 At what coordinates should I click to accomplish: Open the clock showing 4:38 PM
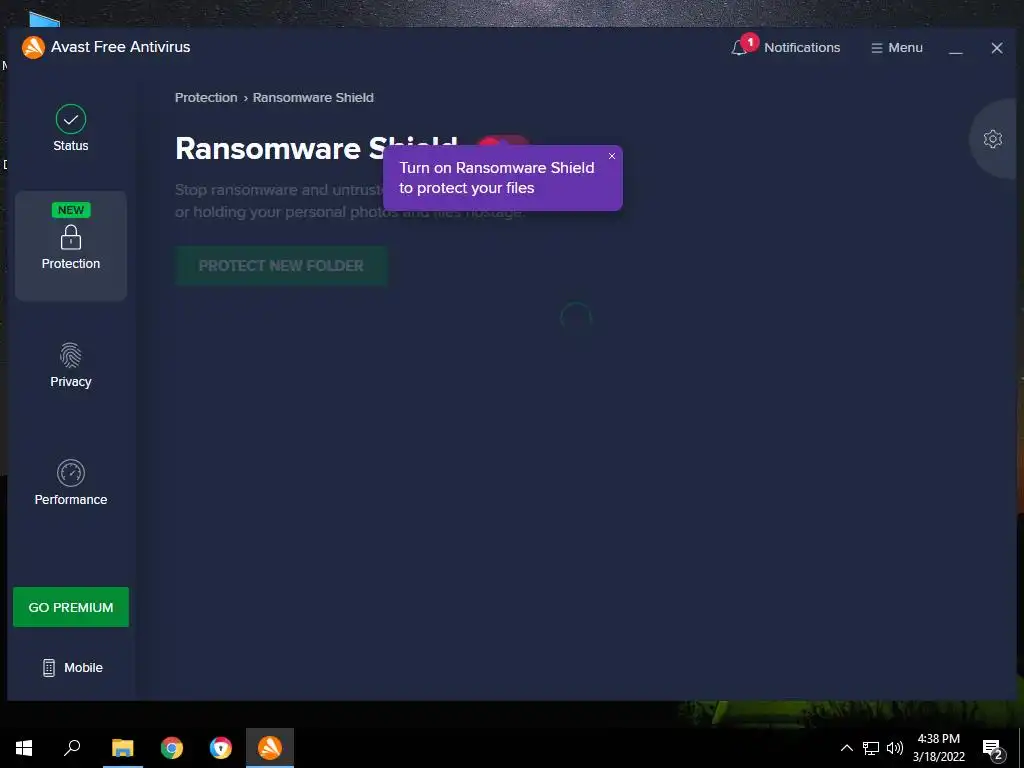point(938,748)
